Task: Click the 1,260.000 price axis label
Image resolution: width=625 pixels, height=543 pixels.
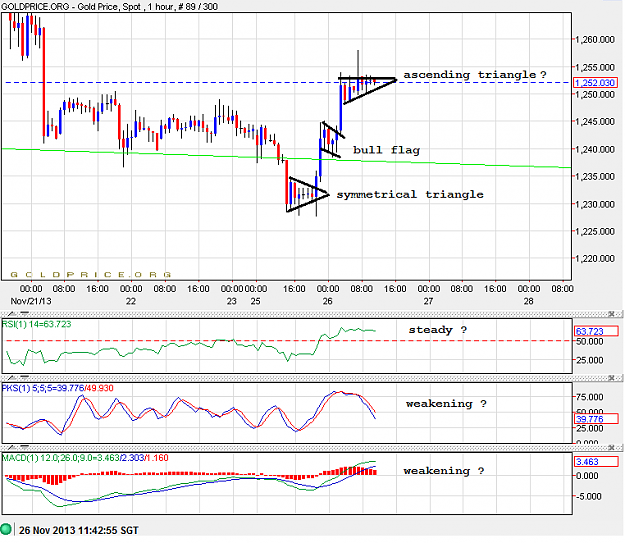Action: click(x=595, y=39)
